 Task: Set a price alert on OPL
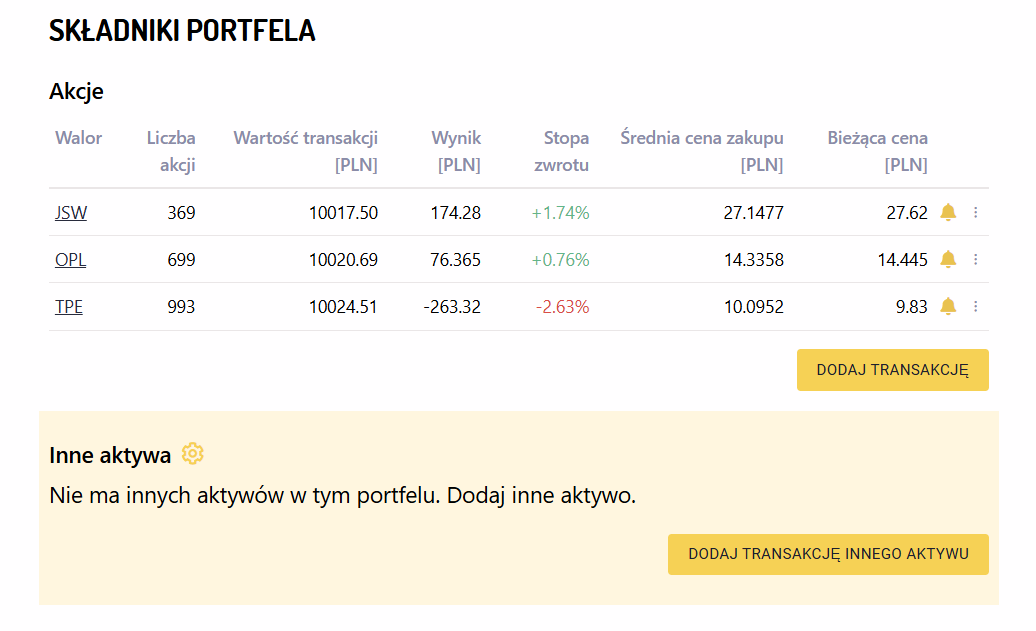click(x=948, y=259)
